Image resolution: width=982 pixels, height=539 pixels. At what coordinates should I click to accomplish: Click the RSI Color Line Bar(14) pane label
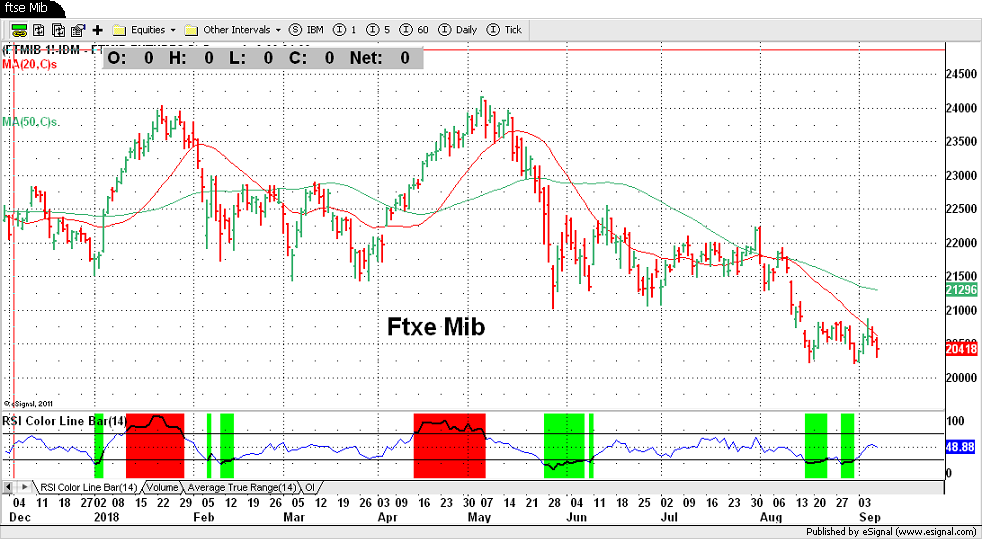coord(65,421)
